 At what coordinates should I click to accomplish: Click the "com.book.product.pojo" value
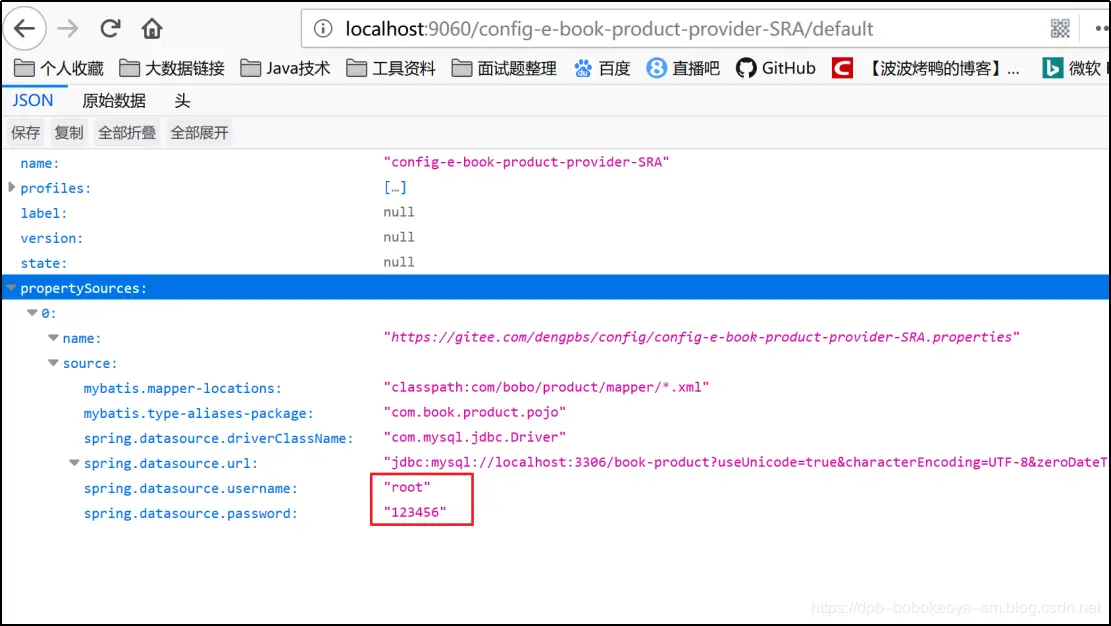point(475,412)
